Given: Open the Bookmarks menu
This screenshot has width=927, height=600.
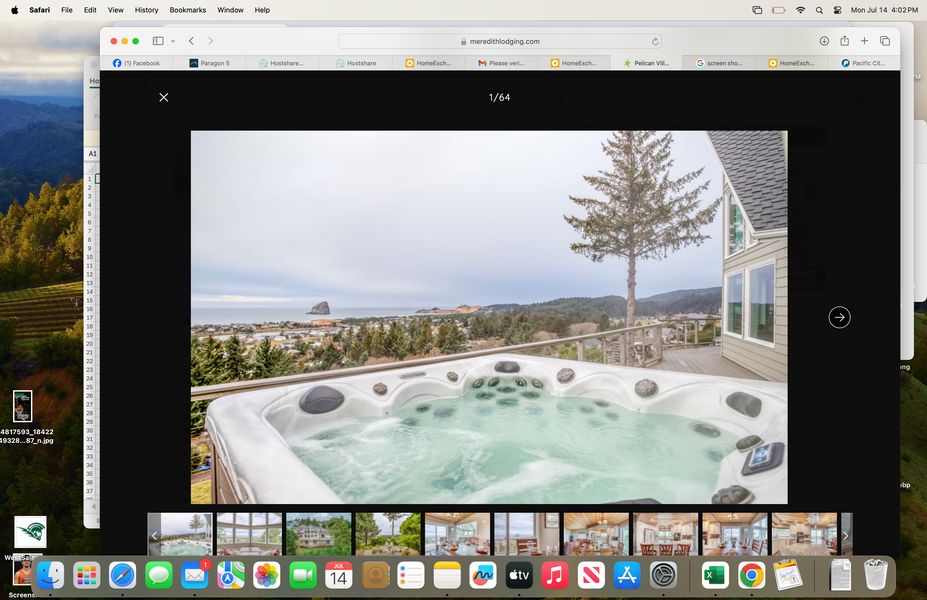Looking at the screenshot, I should [187, 10].
